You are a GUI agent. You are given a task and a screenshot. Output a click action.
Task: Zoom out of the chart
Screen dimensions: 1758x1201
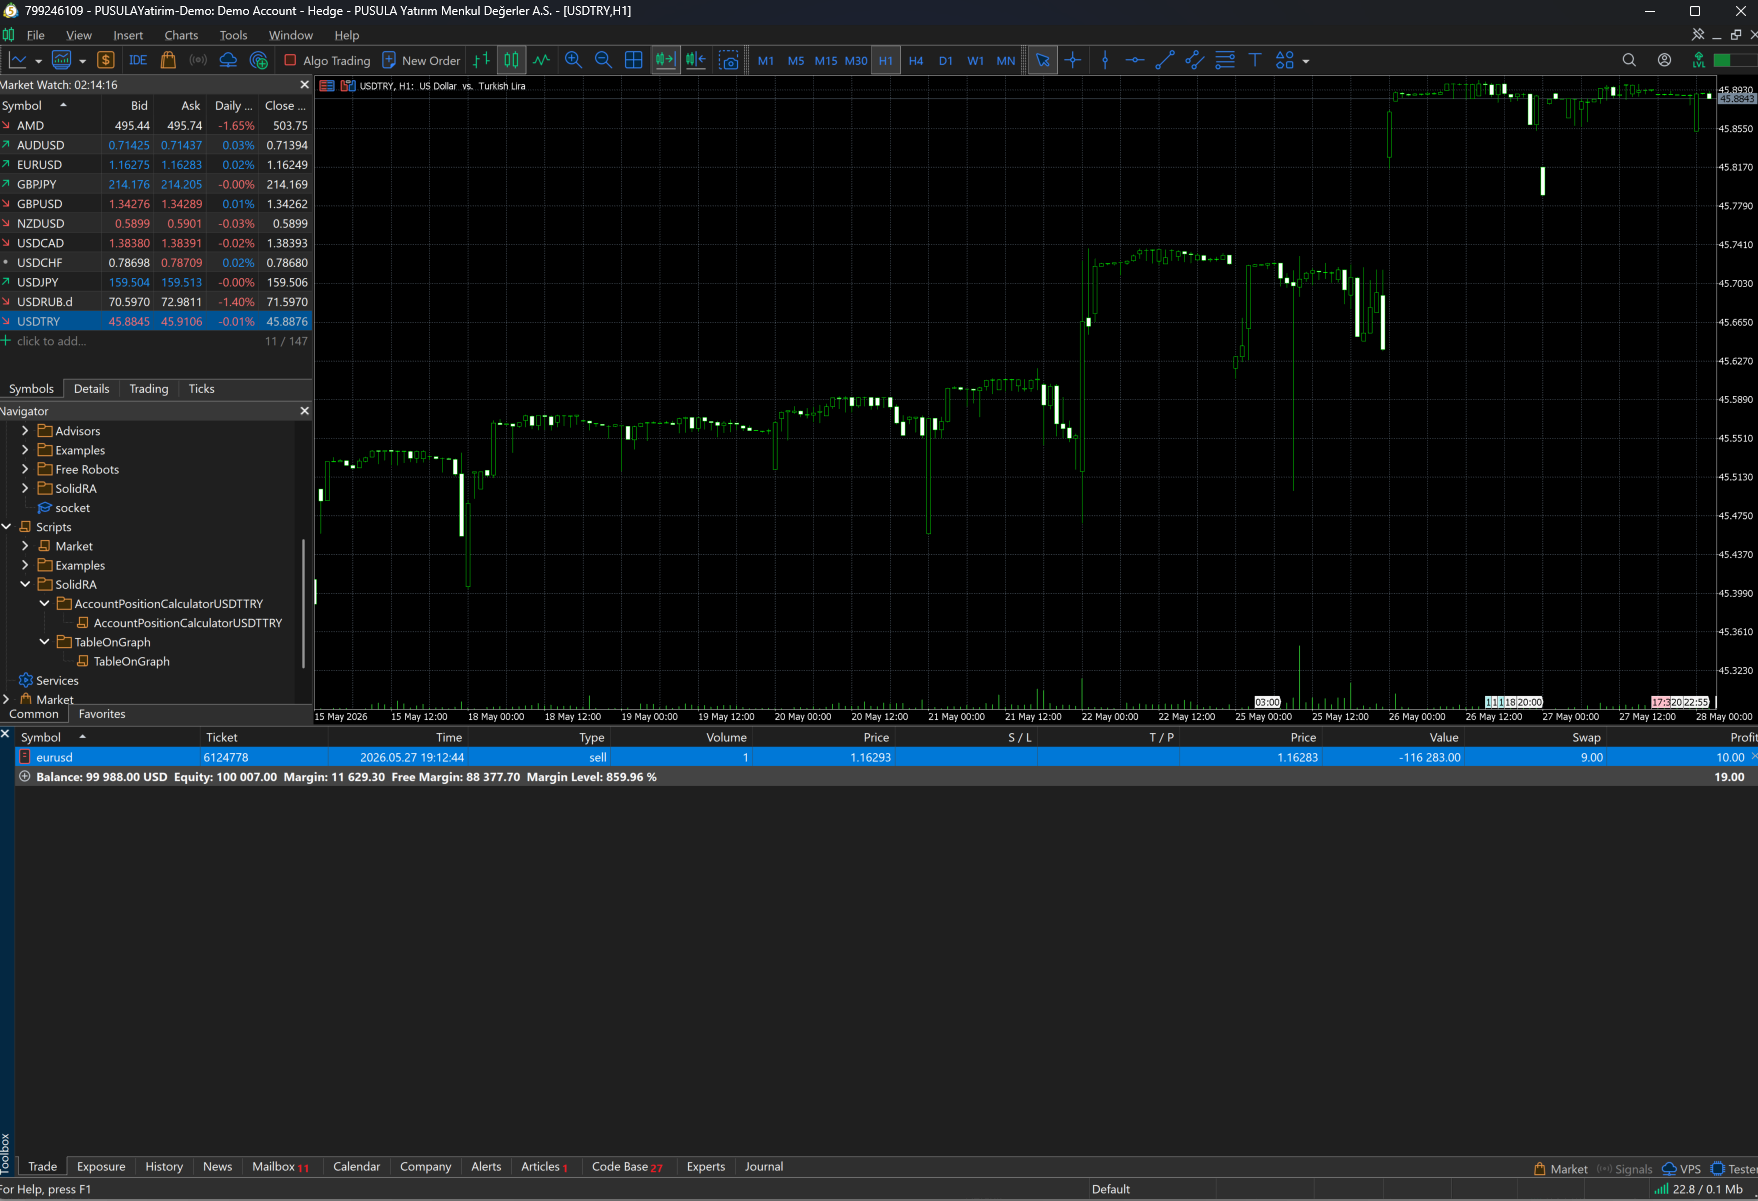tap(603, 60)
